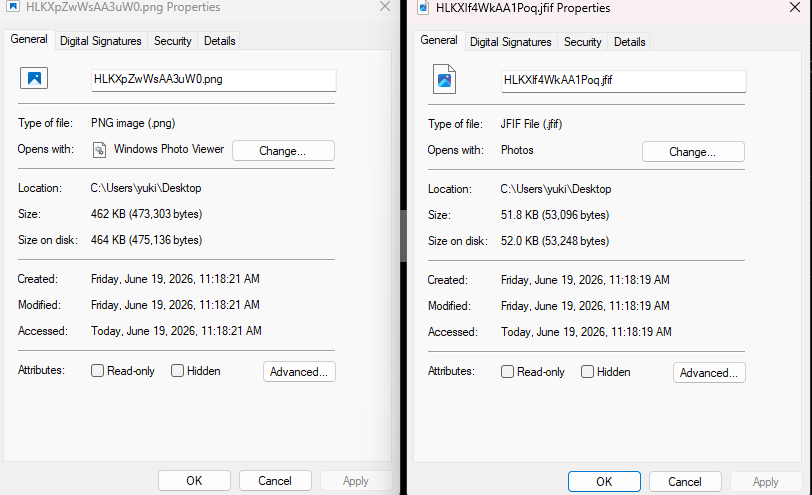812x495 pixels.
Task: Click '464 KB (475,136 bytes)' size on disk
Action: [147, 240]
